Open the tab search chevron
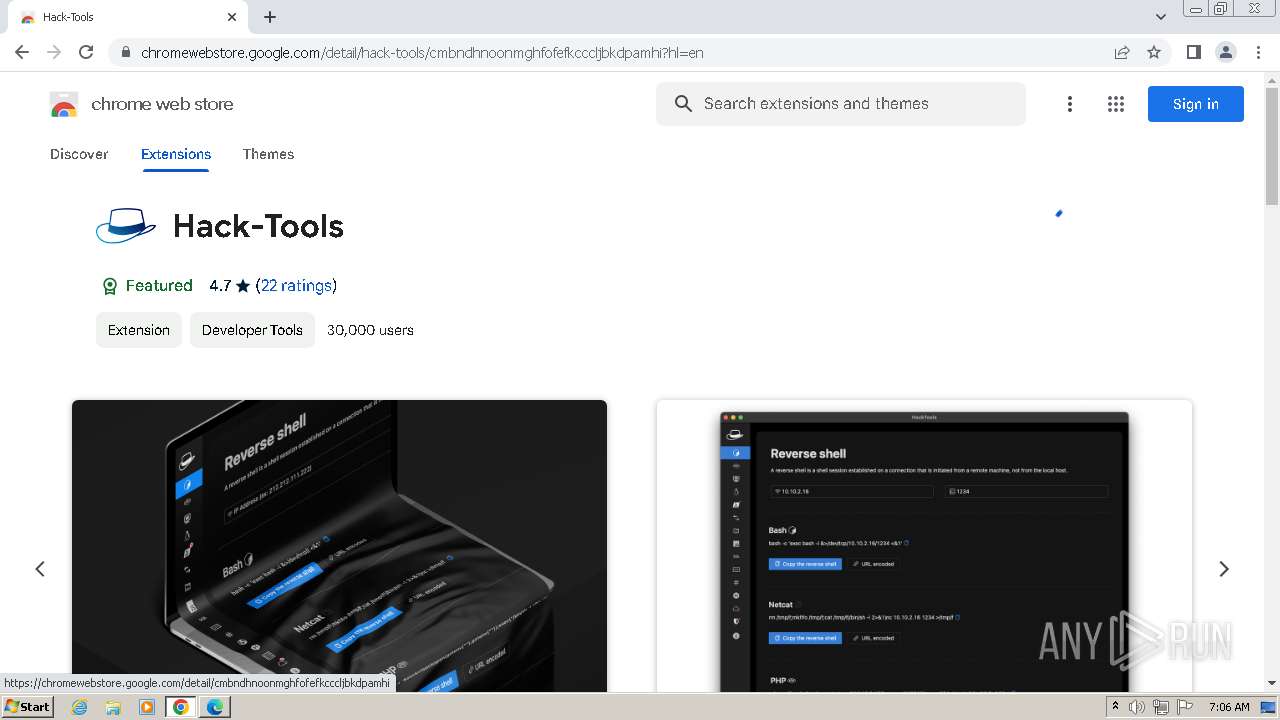 [x=1161, y=17]
